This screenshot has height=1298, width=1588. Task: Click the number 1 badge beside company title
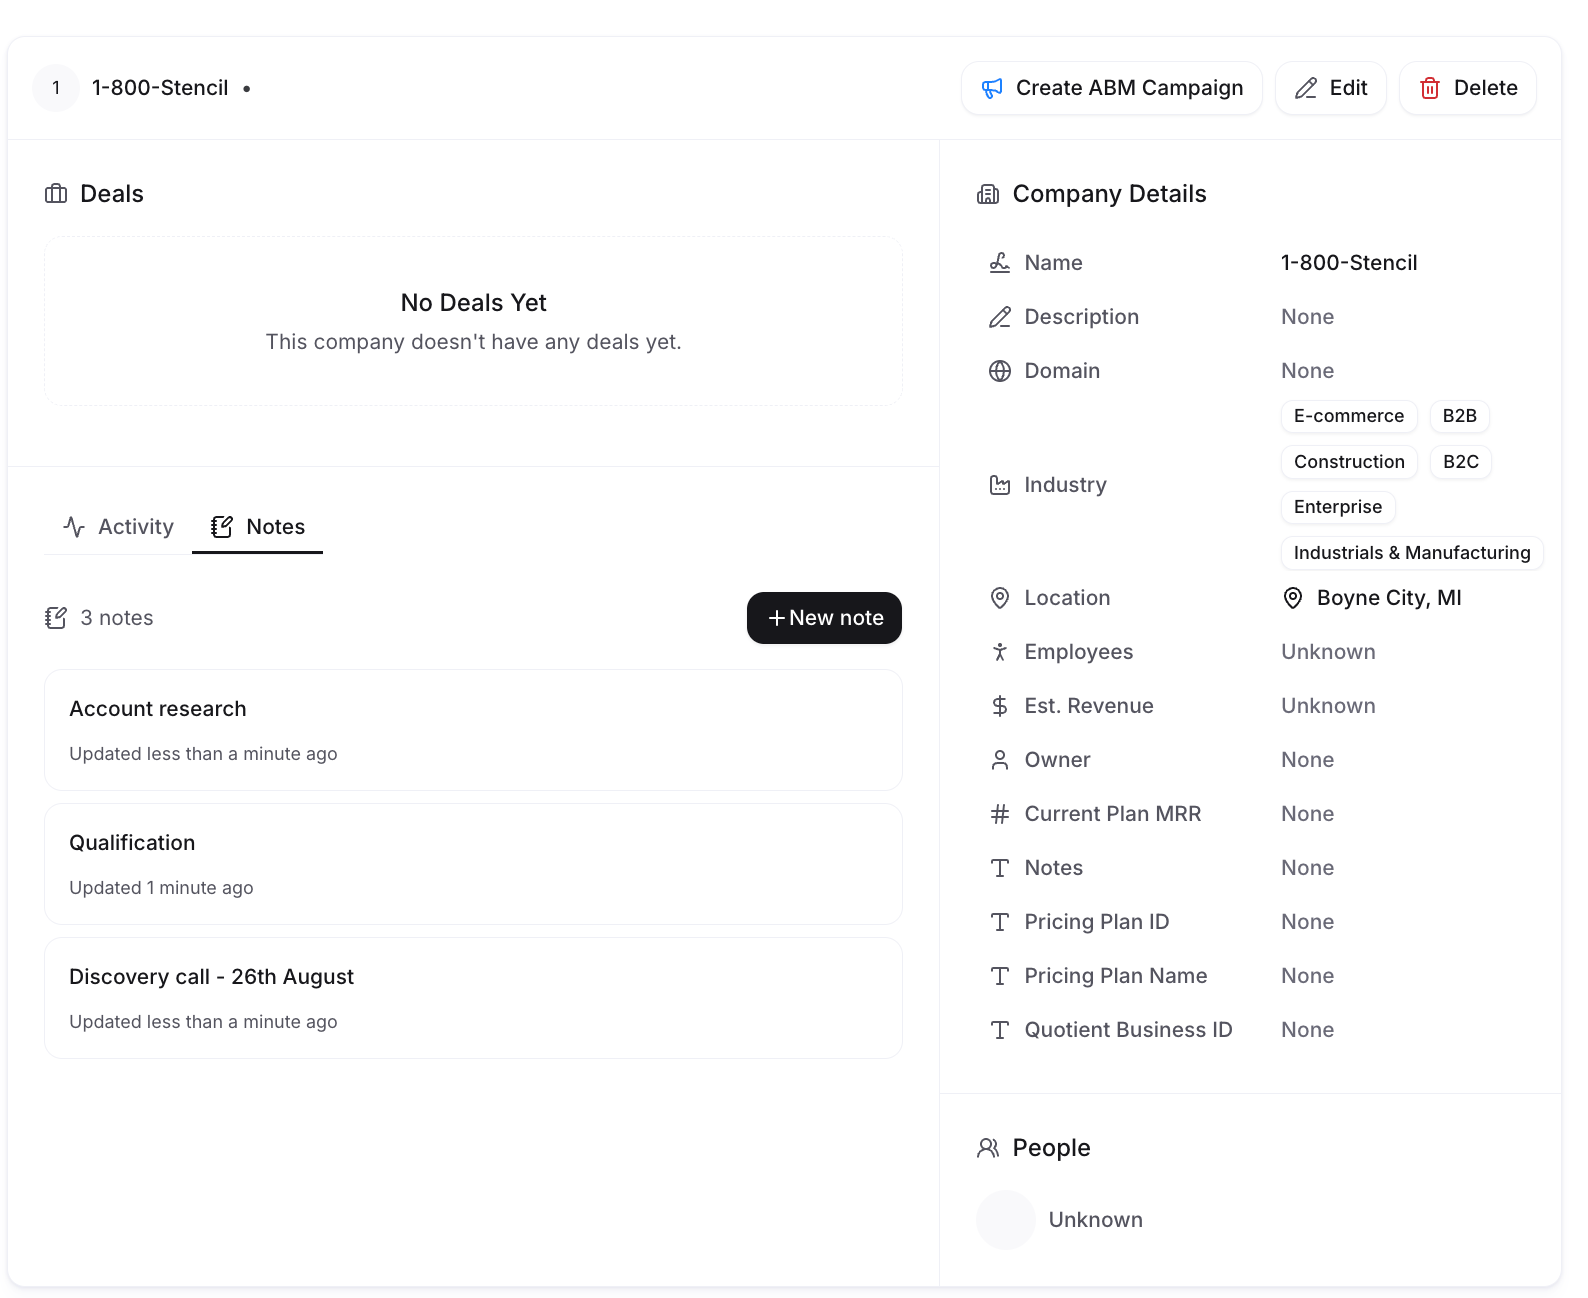56,88
